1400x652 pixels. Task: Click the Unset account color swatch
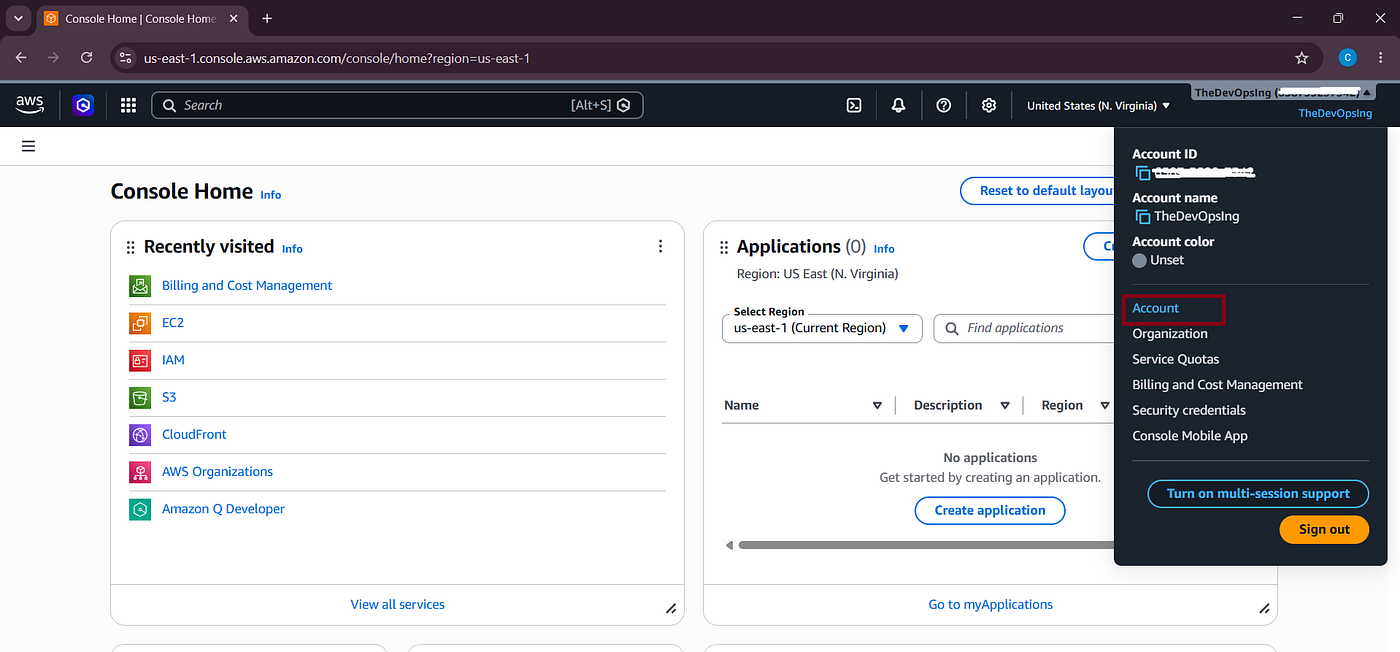pyautogui.click(x=1139, y=260)
